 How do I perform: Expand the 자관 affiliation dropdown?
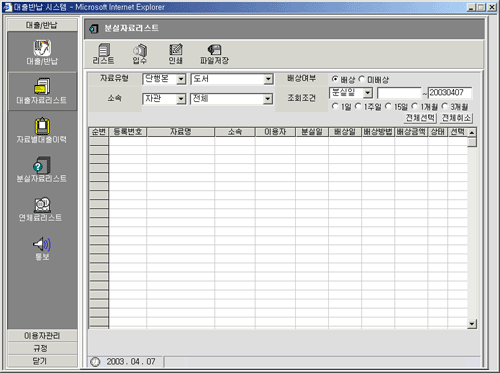coord(181,99)
